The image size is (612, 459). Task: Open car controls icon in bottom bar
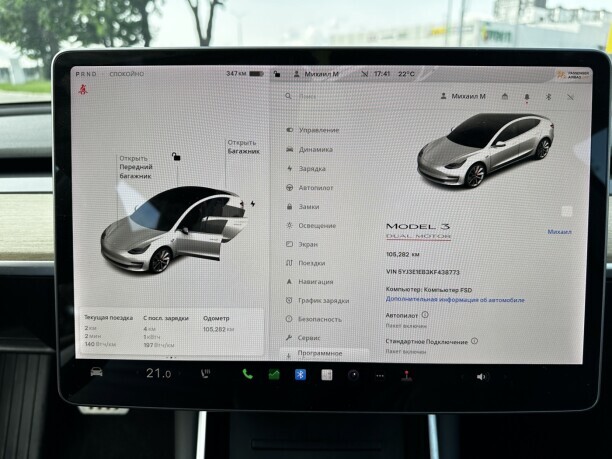click(96, 372)
